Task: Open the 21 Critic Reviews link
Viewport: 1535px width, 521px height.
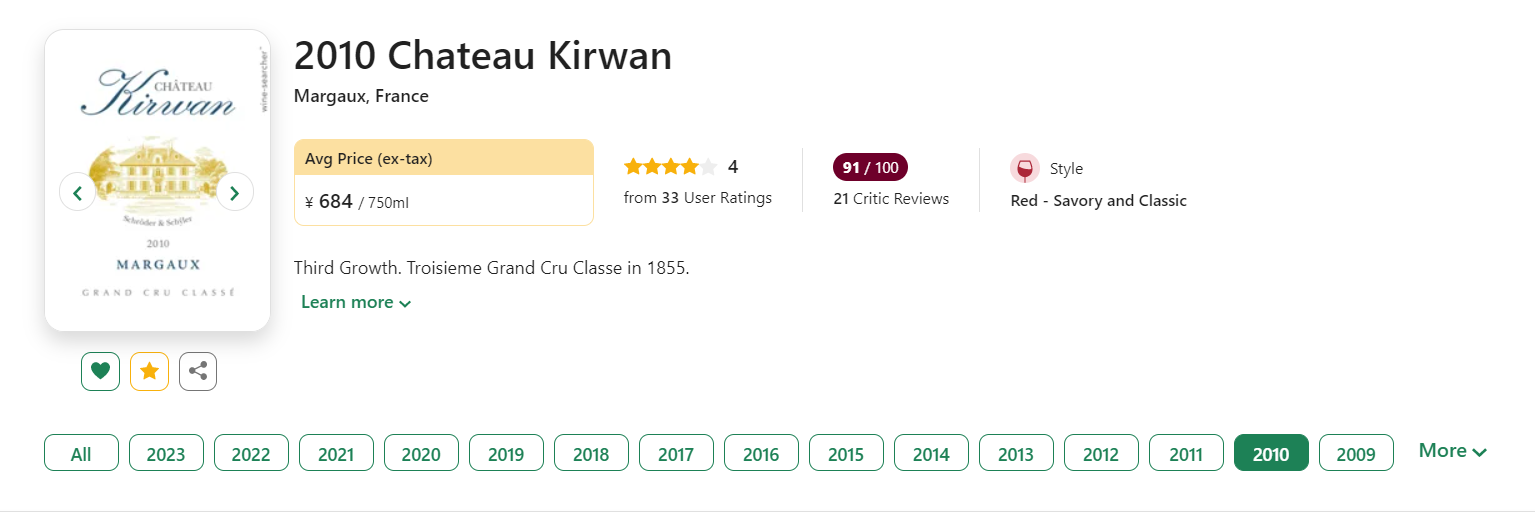Action: click(891, 198)
